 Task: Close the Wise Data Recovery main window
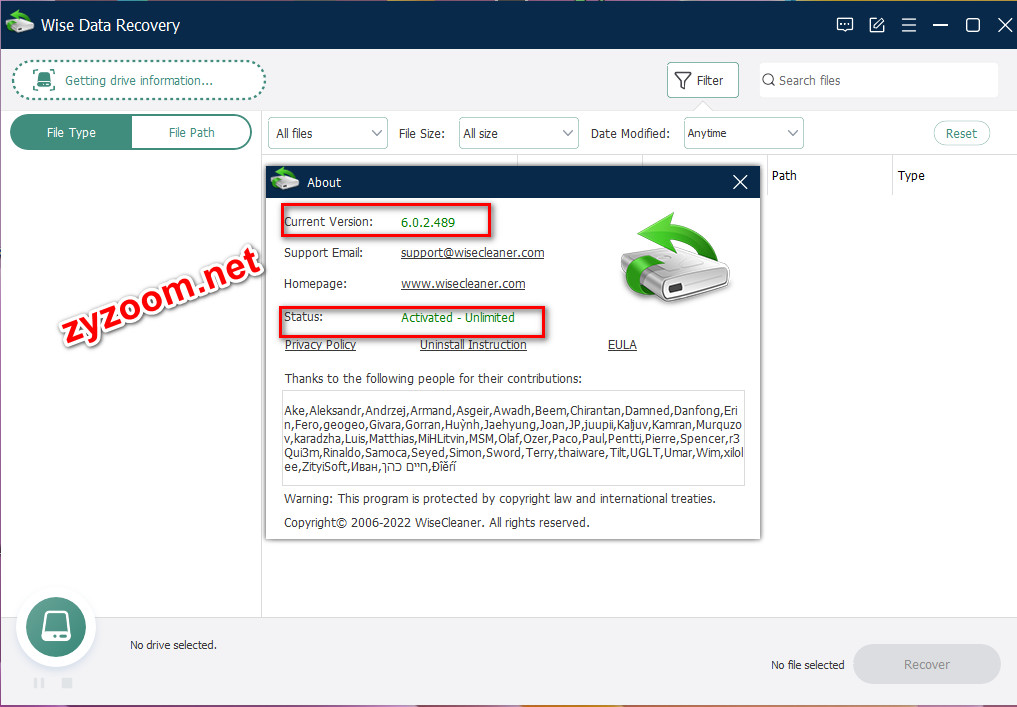click(x=1005, y=25)
